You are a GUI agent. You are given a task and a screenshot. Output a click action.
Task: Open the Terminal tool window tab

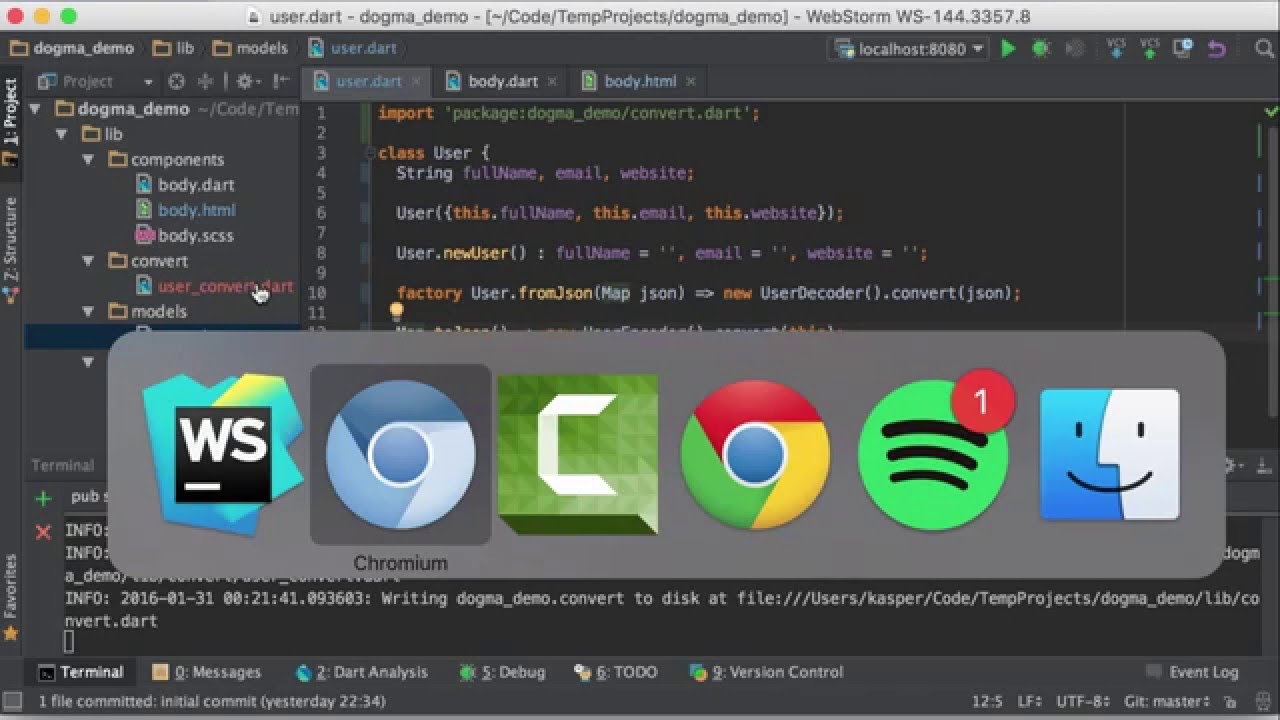(81, 672)
